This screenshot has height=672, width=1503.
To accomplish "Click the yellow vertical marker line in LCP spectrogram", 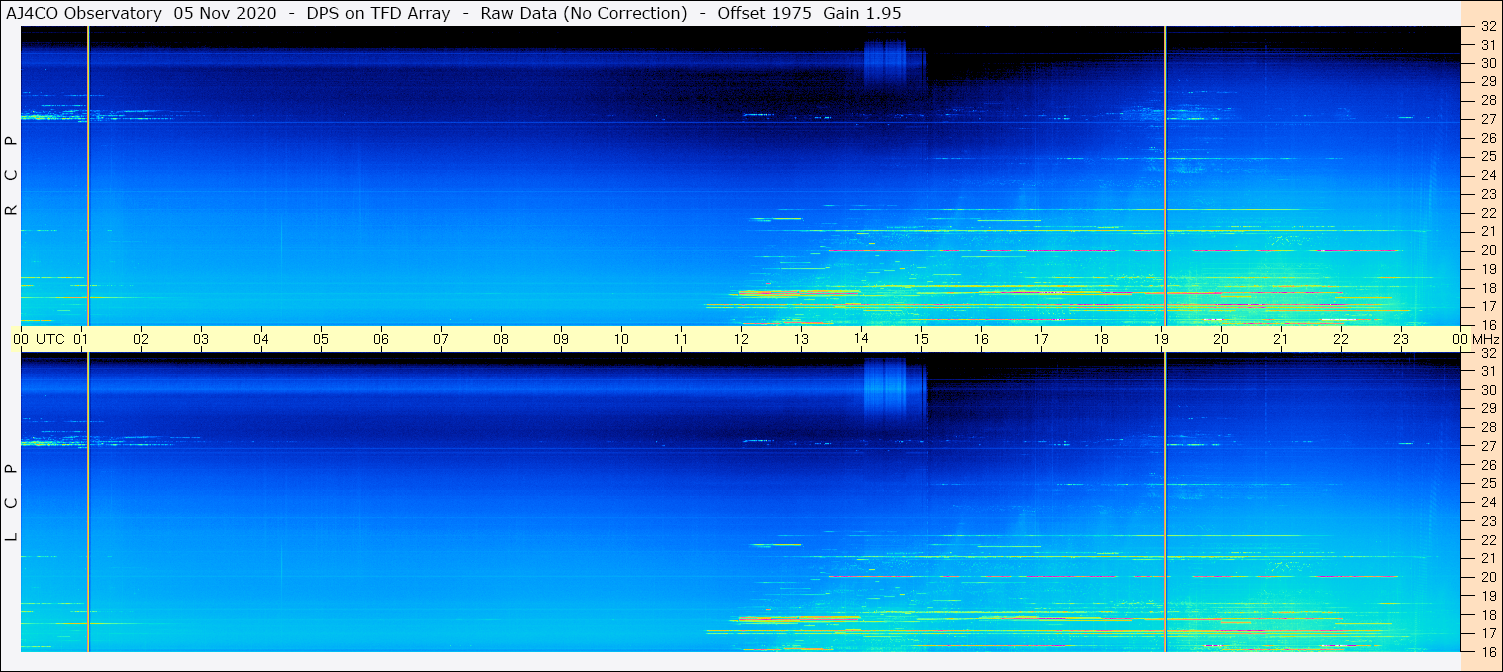I will pyautogui.click(x=88, y=502).
